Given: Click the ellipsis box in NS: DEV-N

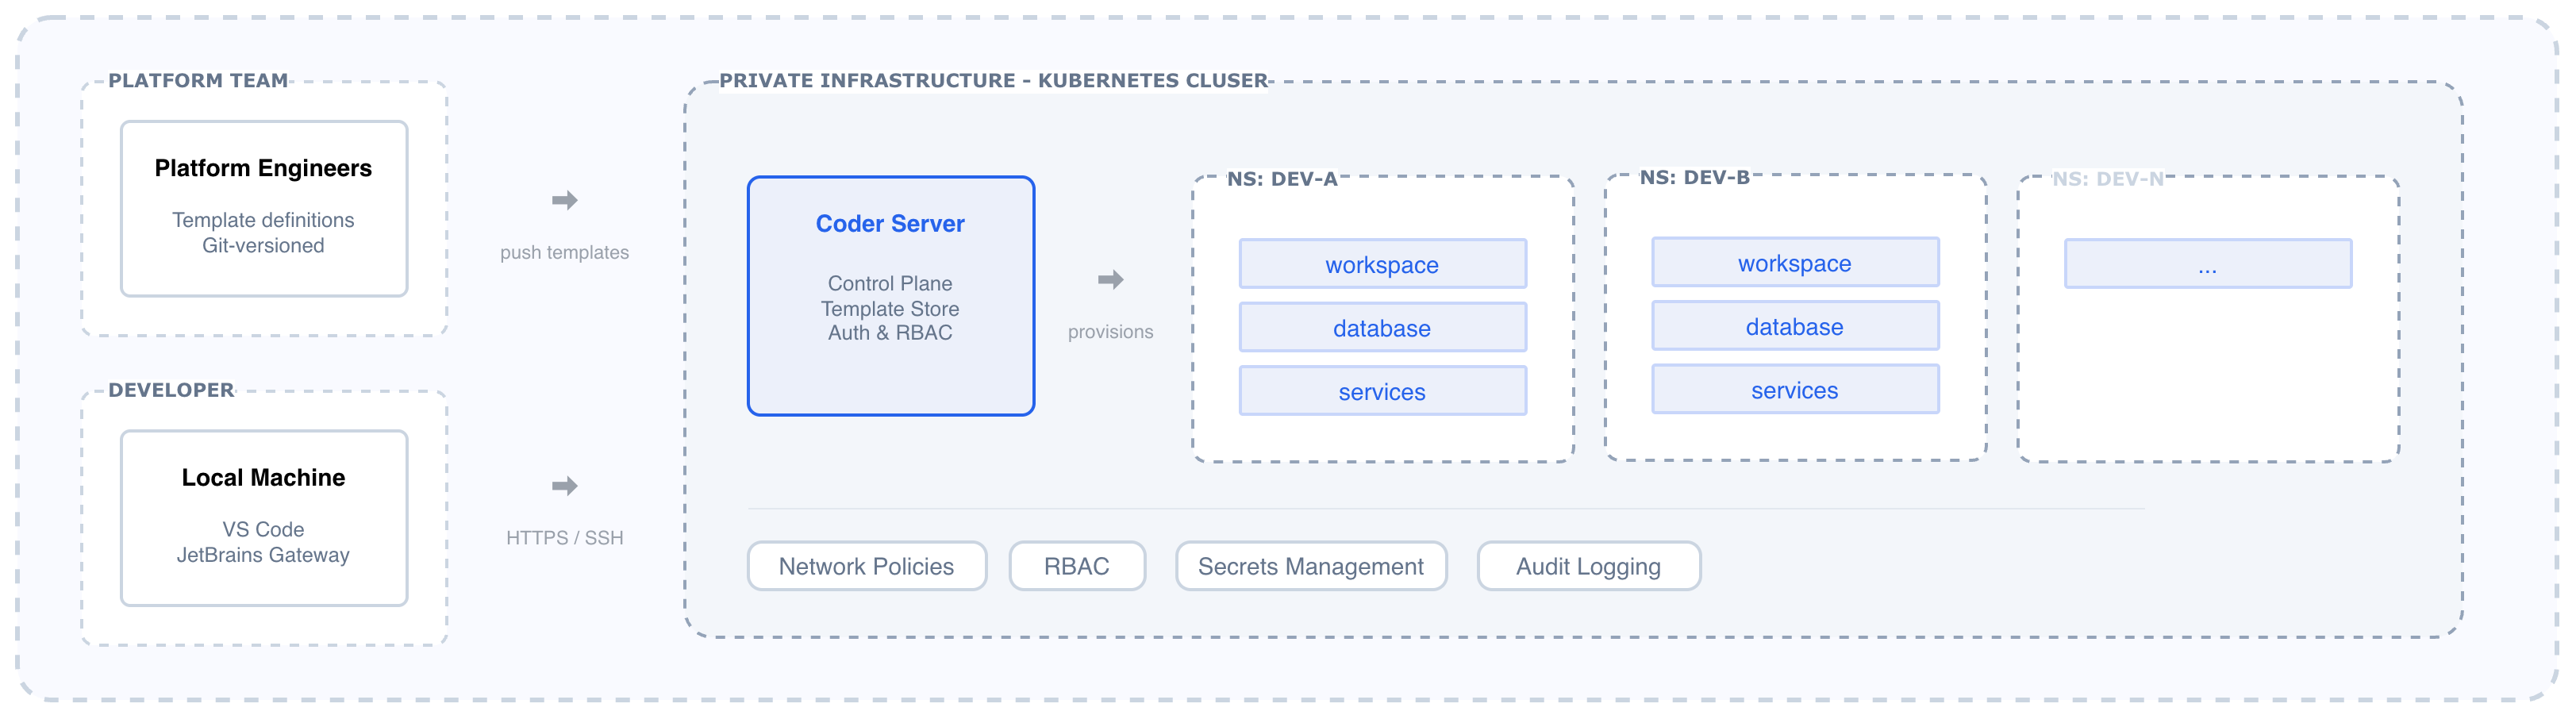Looking at the screenshot, I should pyautogui.click(x=2208, y=264).
